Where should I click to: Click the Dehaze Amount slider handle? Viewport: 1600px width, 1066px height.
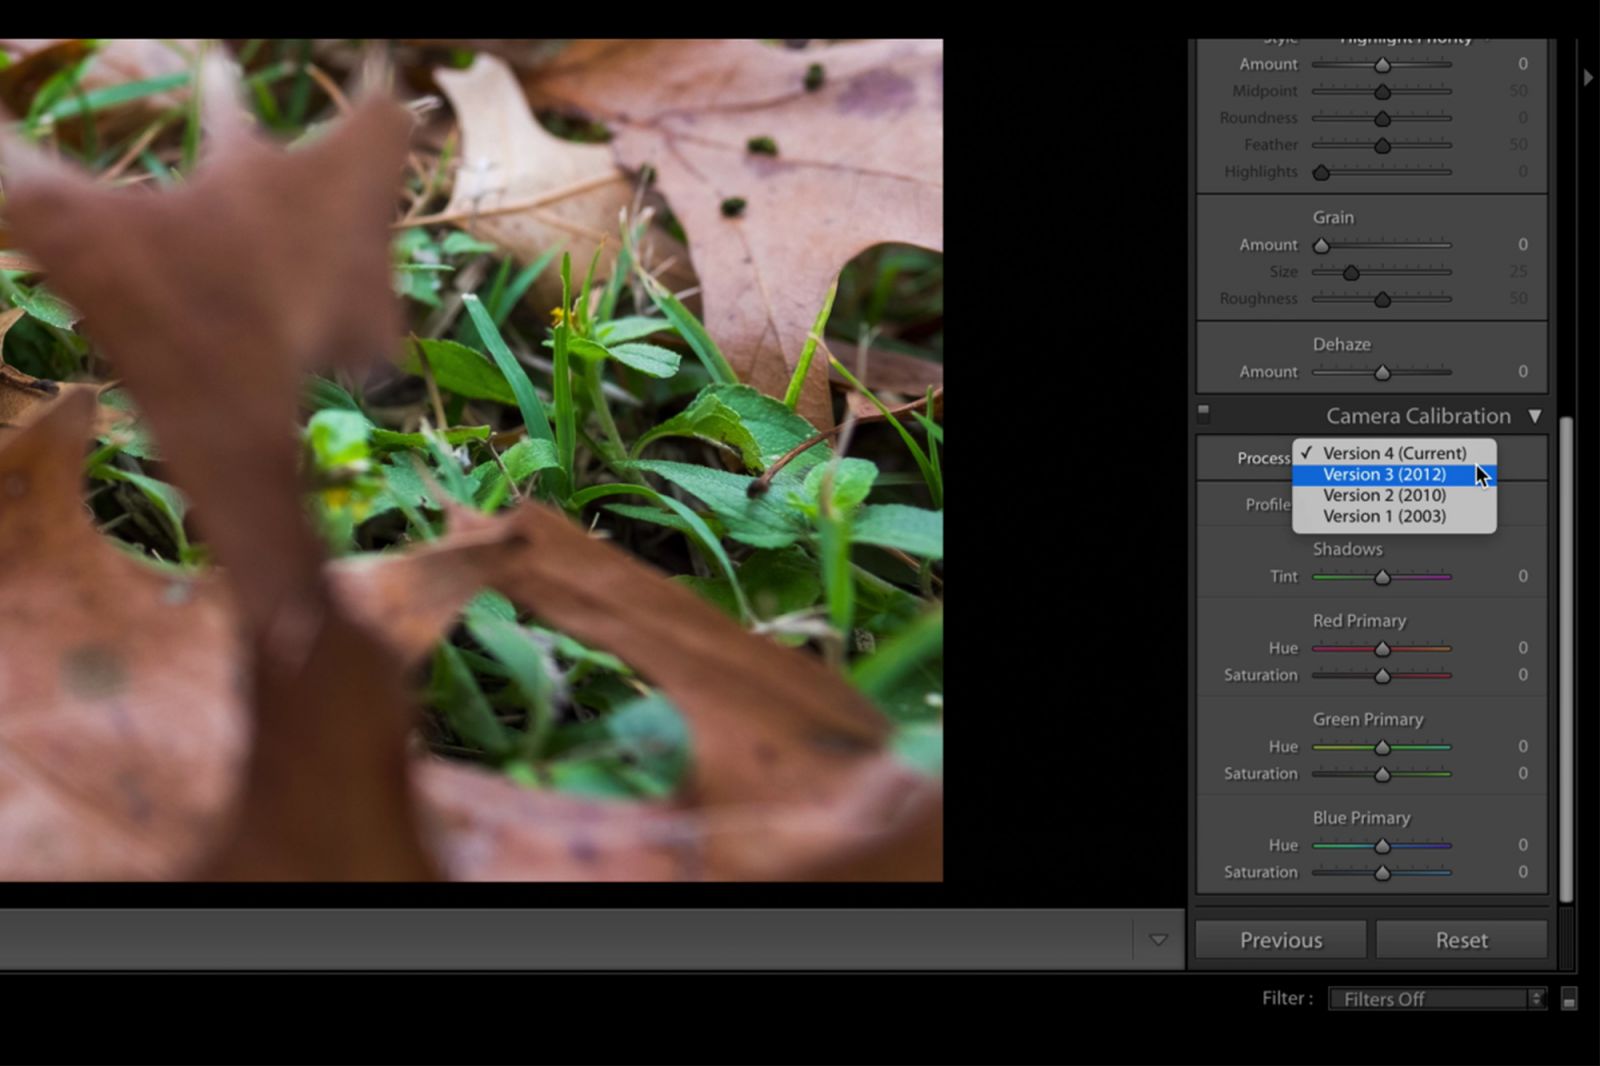pos(1382,371)
